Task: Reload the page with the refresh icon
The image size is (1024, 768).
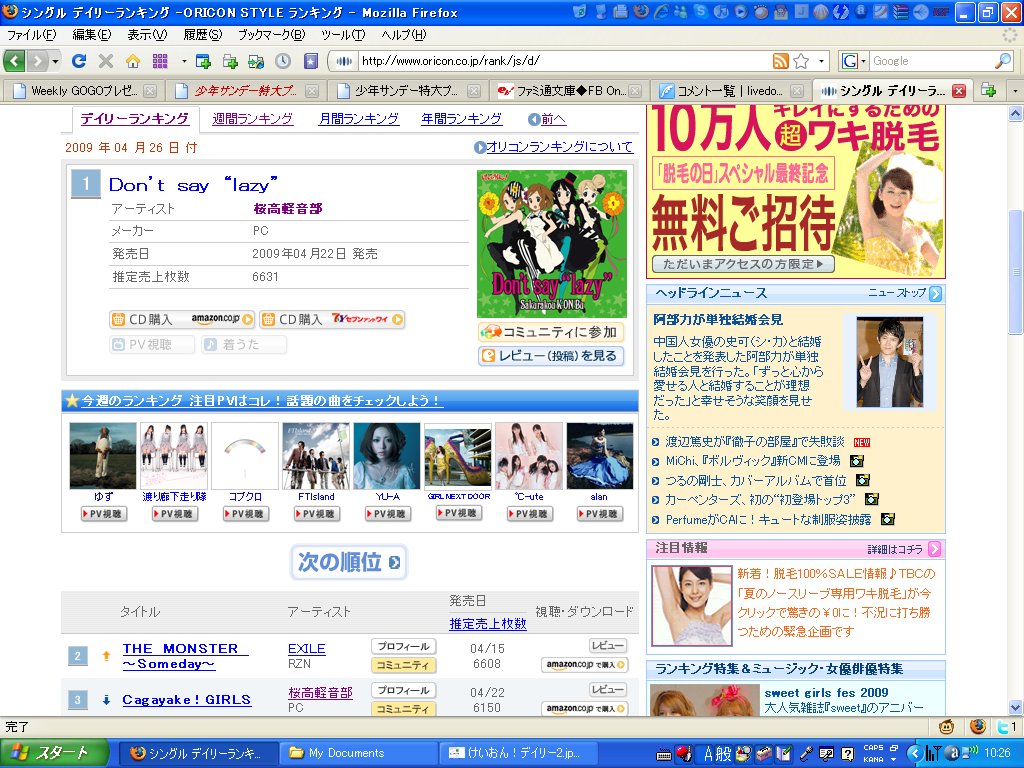Action: pos(79,61)
